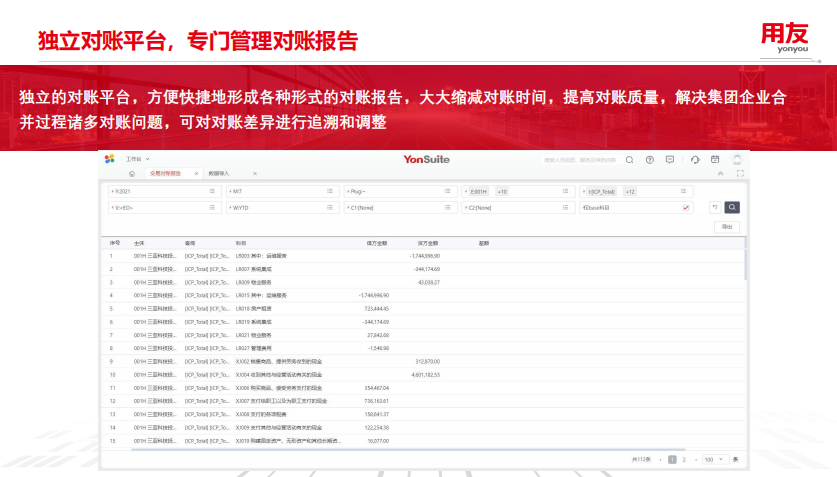Open the Plug:~ dimension selector list
837x477 pixels.
coord(448,191)
